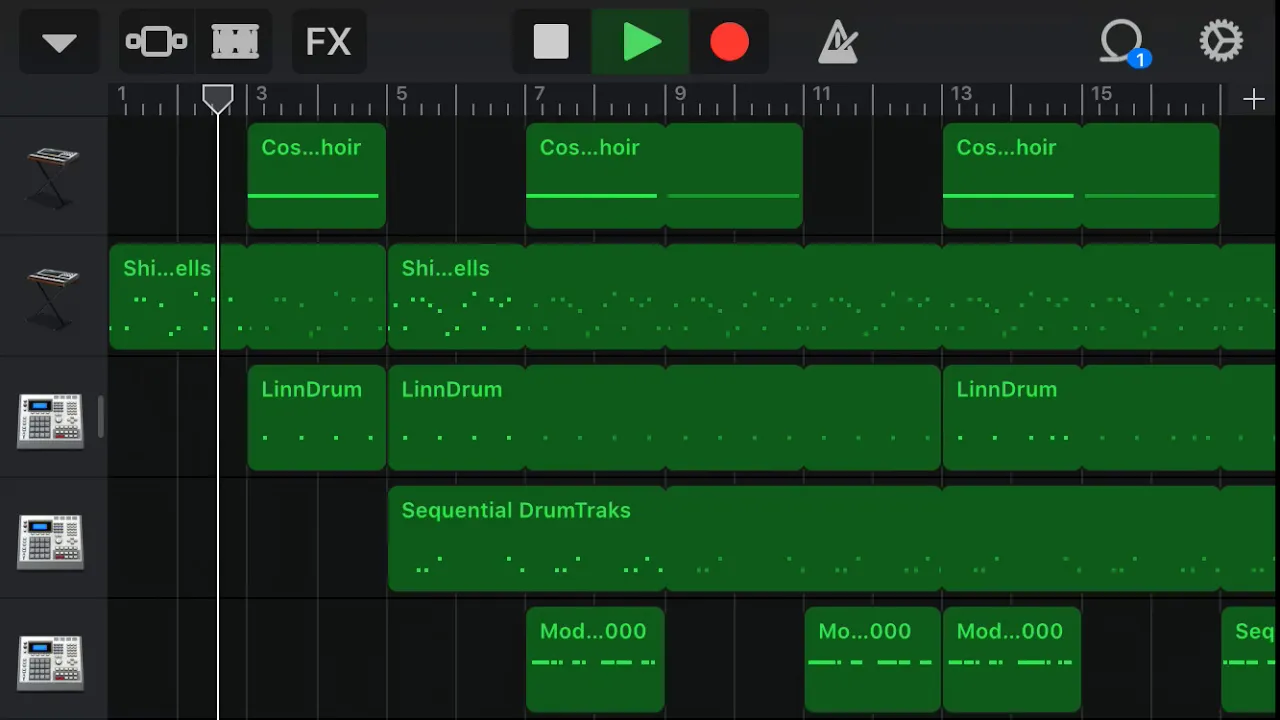Open the FX effects panel

(x=328, y=42)
